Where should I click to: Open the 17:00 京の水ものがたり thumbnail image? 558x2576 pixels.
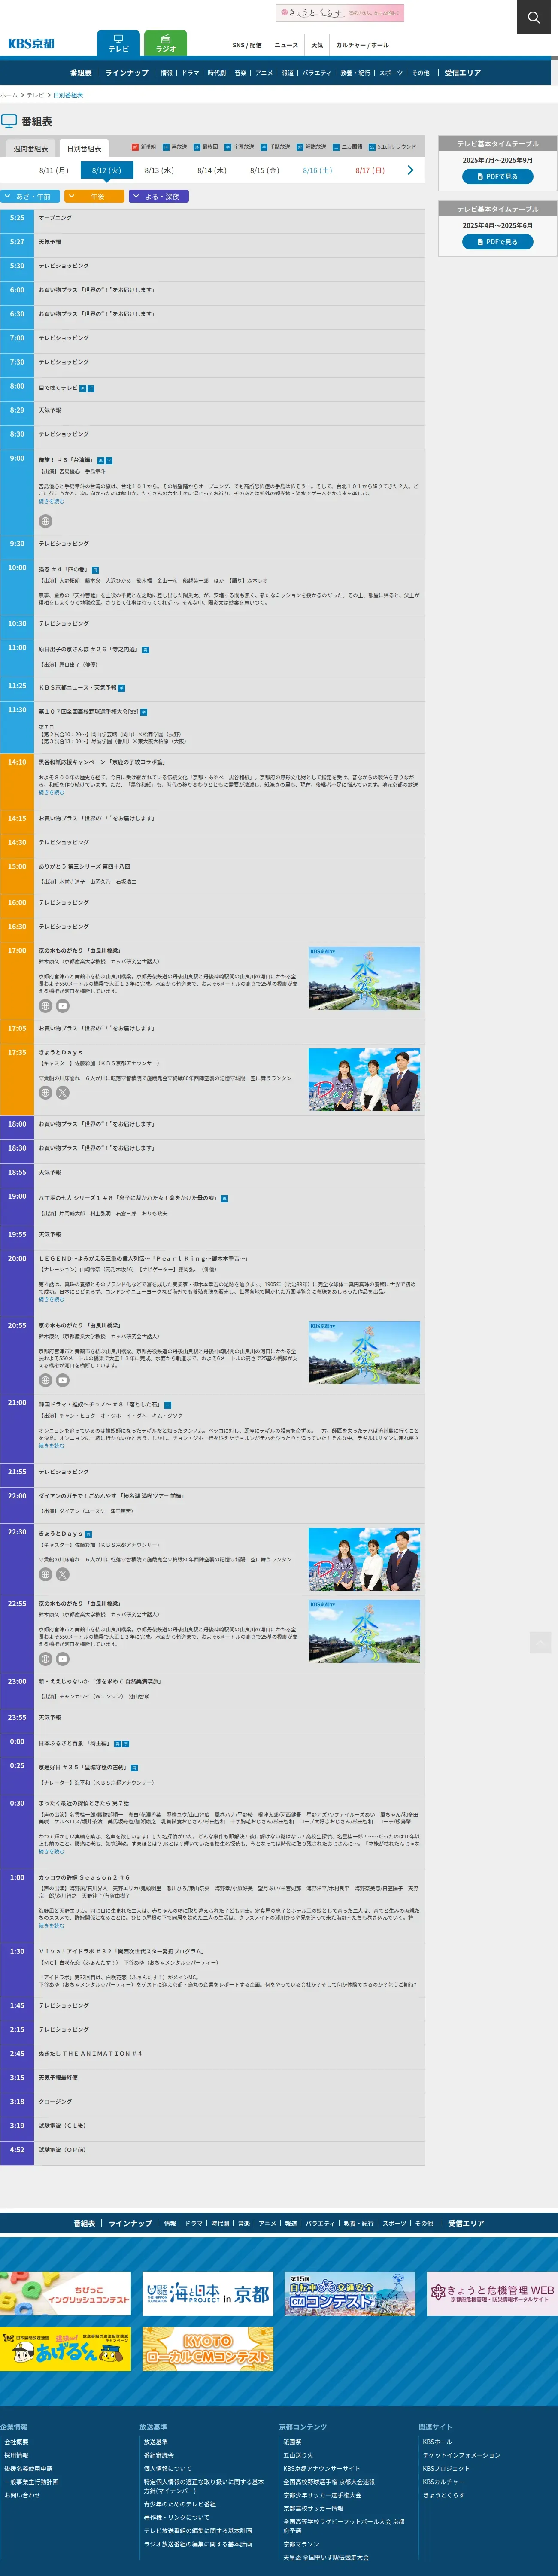[364, 978]
